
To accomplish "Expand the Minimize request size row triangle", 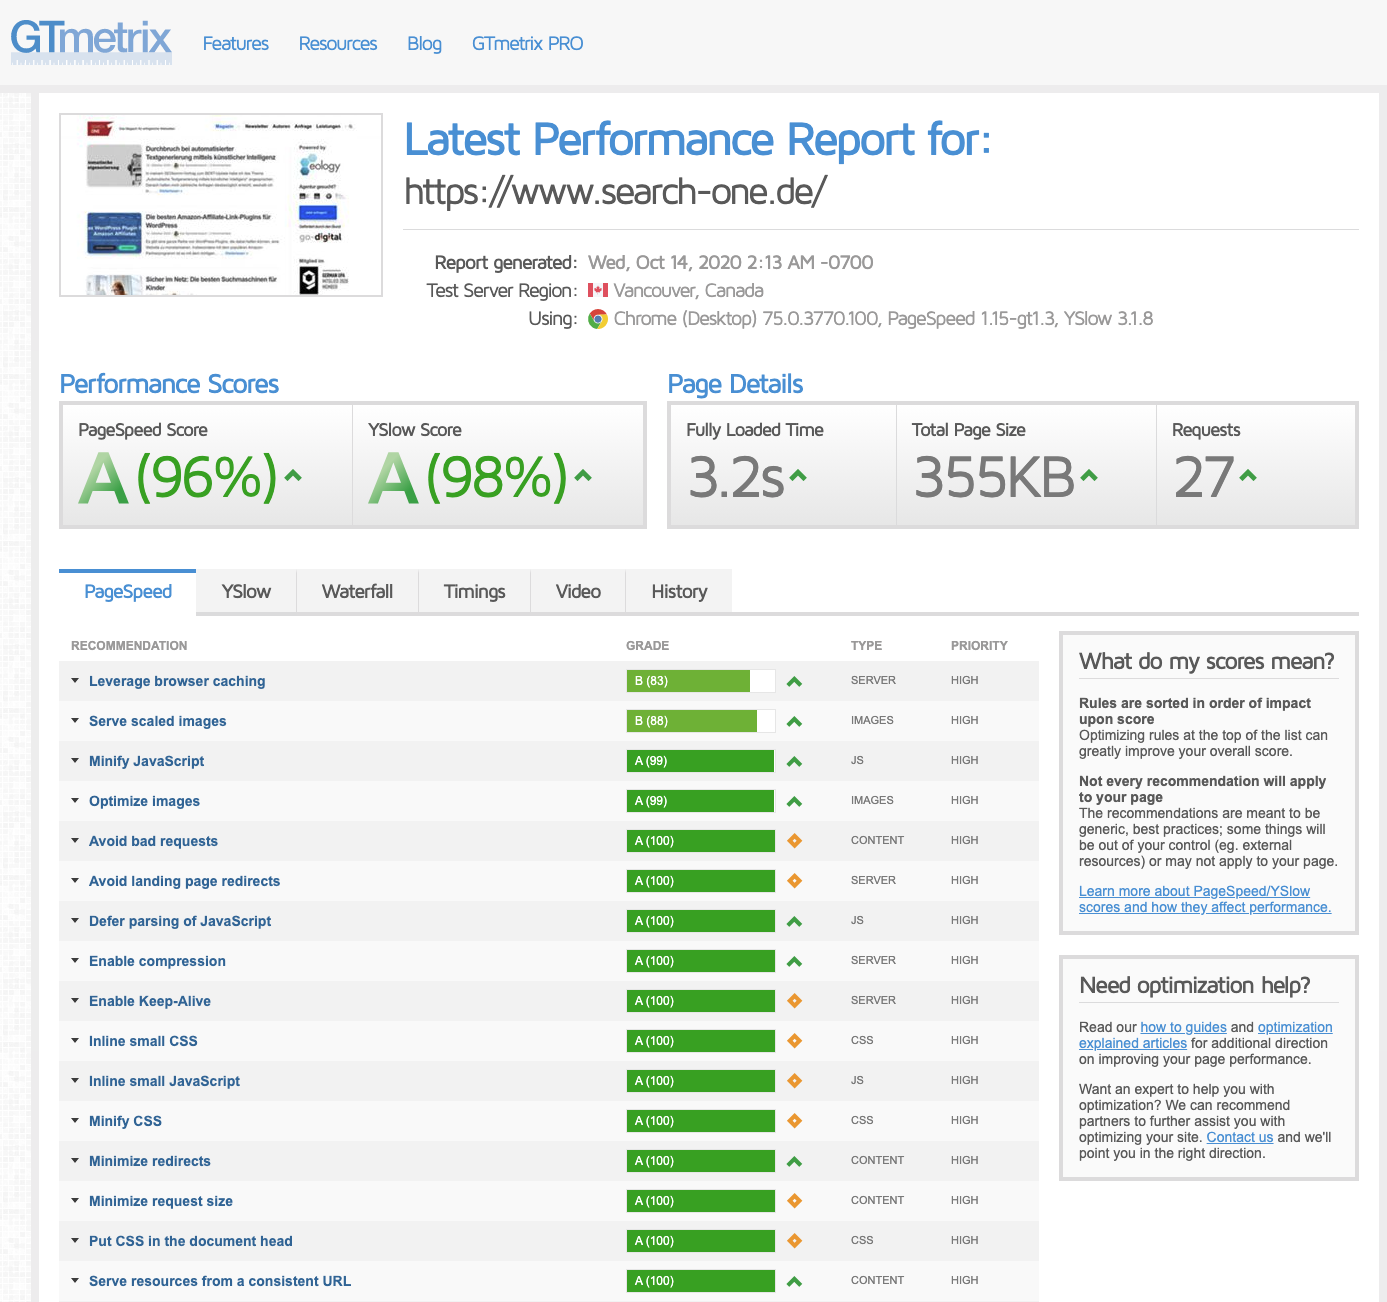I will click(x=75, y=1200).
